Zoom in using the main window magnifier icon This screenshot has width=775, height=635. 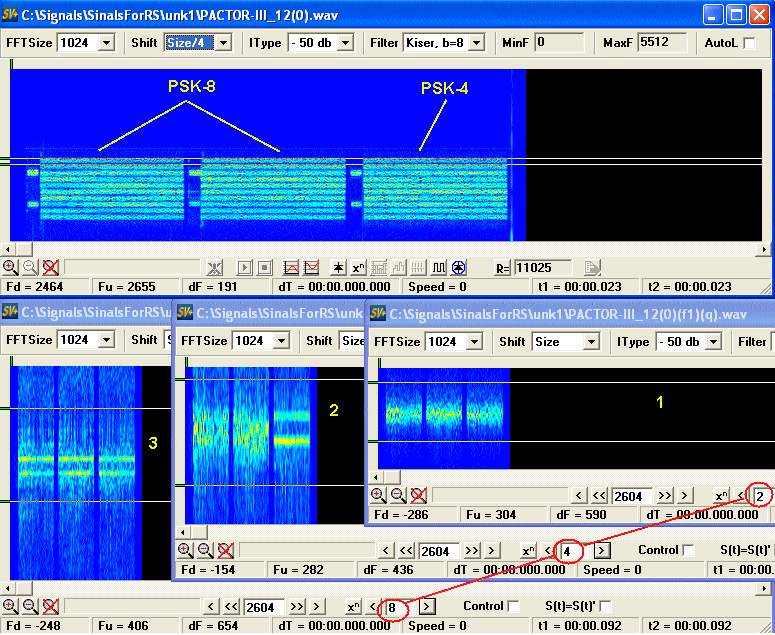pyautogui.click(x=10, y=267)
